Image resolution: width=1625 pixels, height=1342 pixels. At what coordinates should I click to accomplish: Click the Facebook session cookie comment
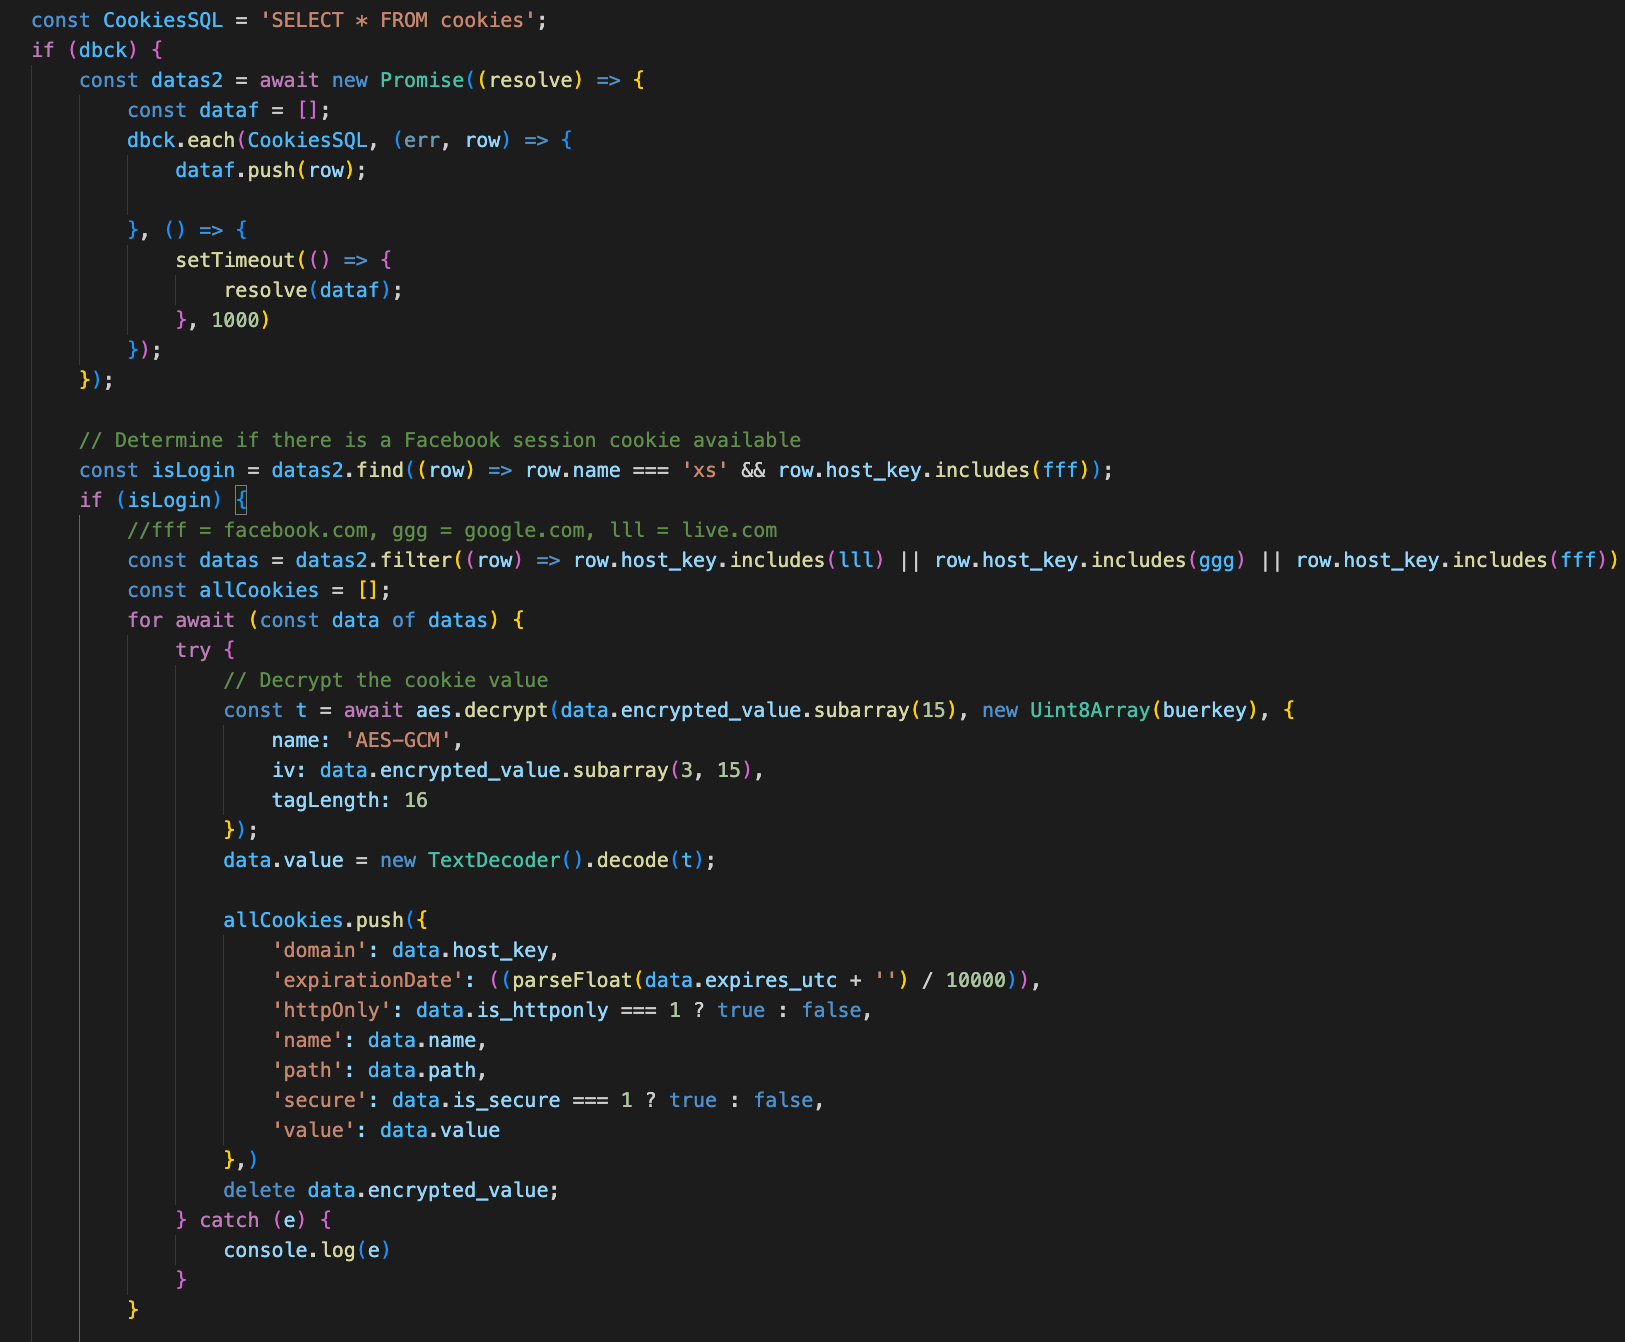[441, 440]
